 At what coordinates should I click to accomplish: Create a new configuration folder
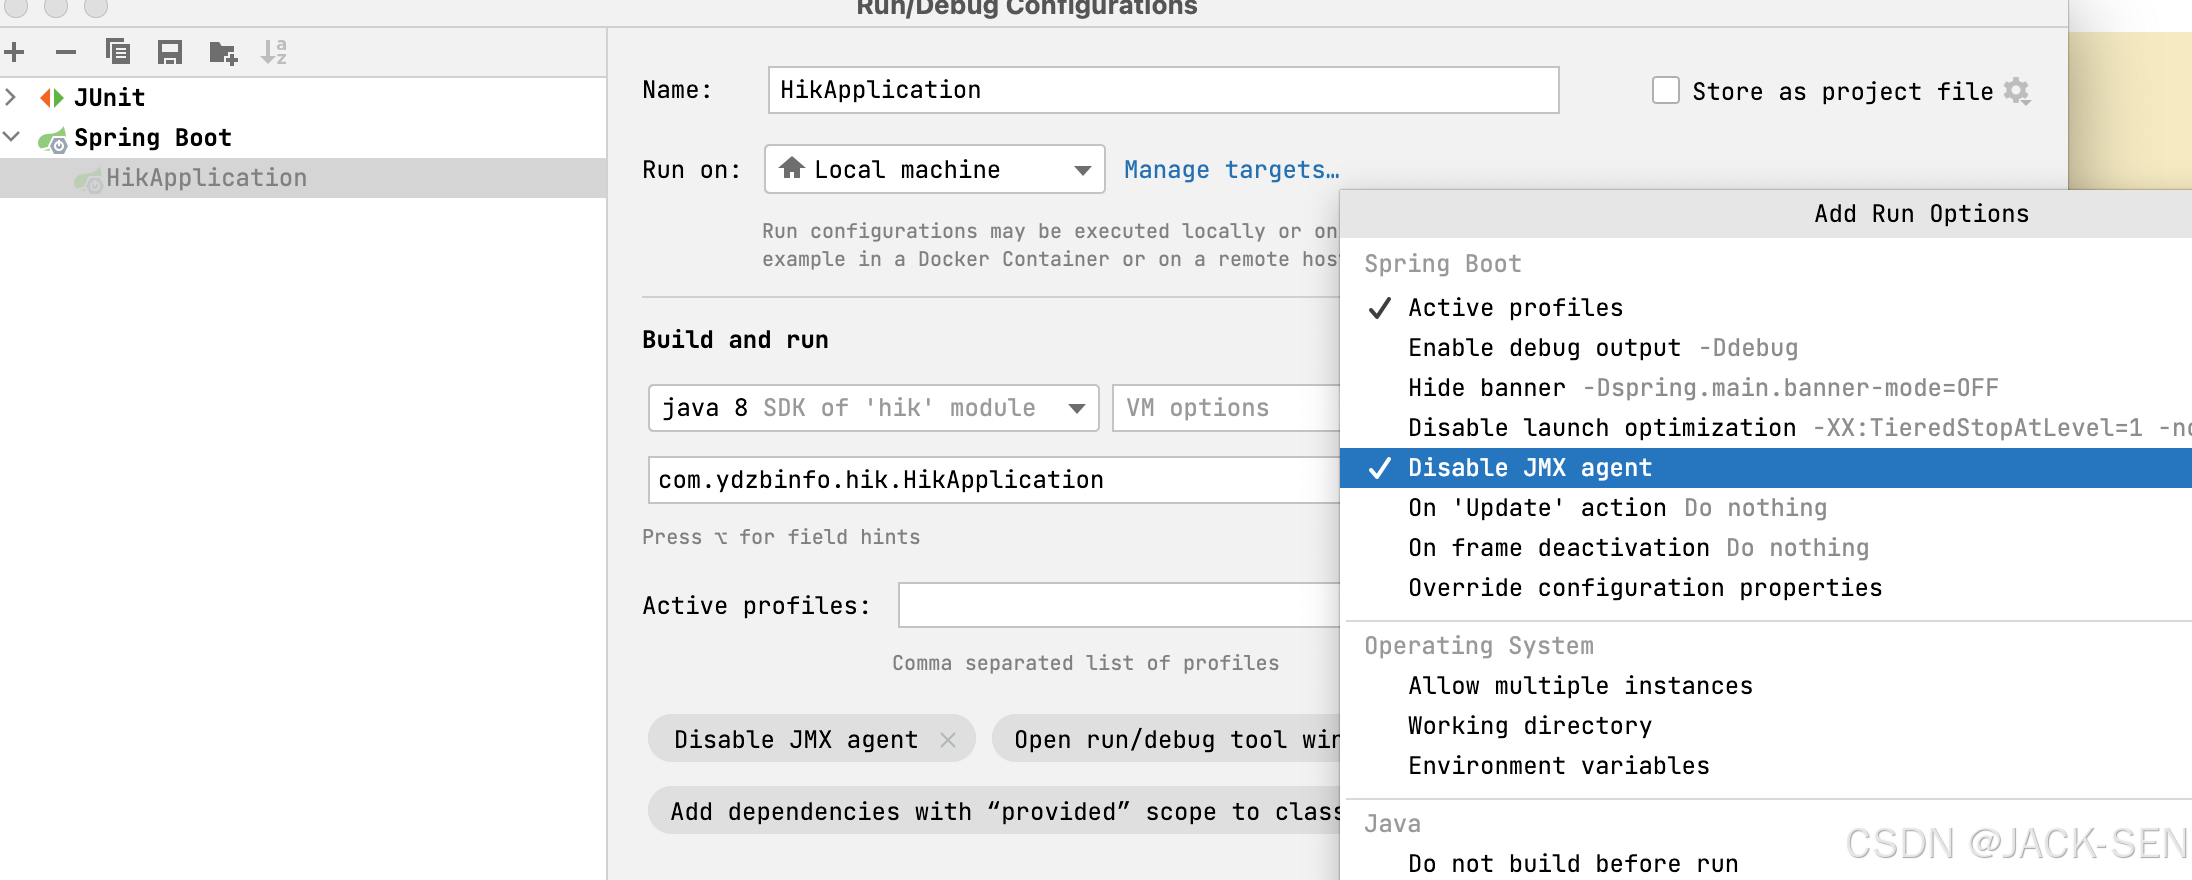[x=223, y=52]
